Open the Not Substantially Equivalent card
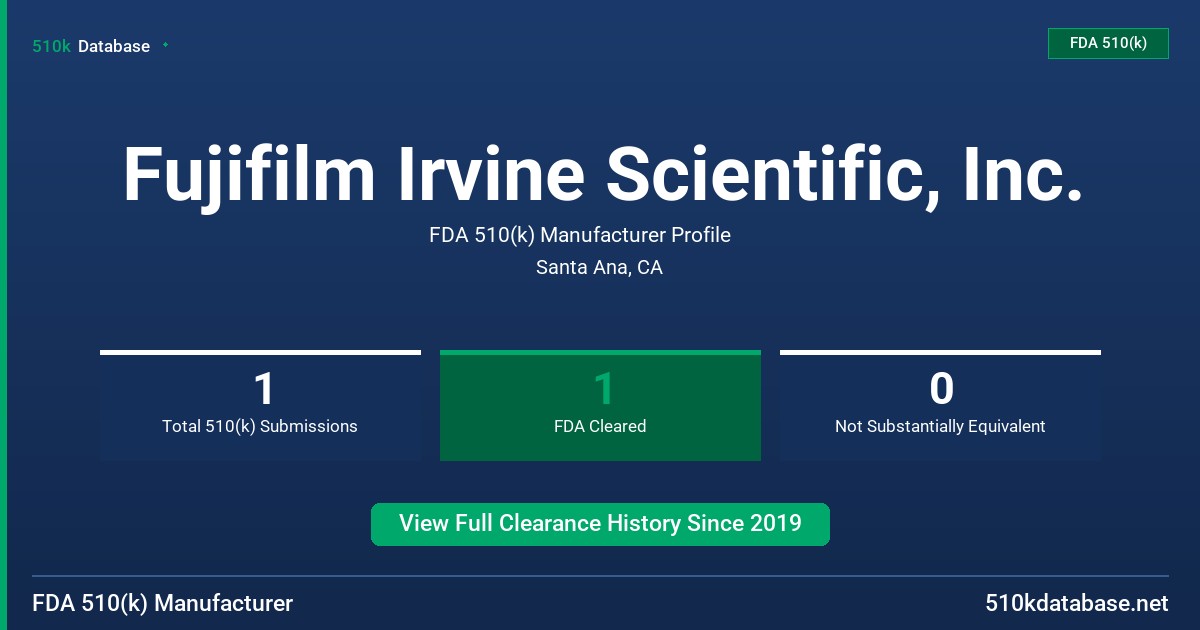 tap(940, 405)
